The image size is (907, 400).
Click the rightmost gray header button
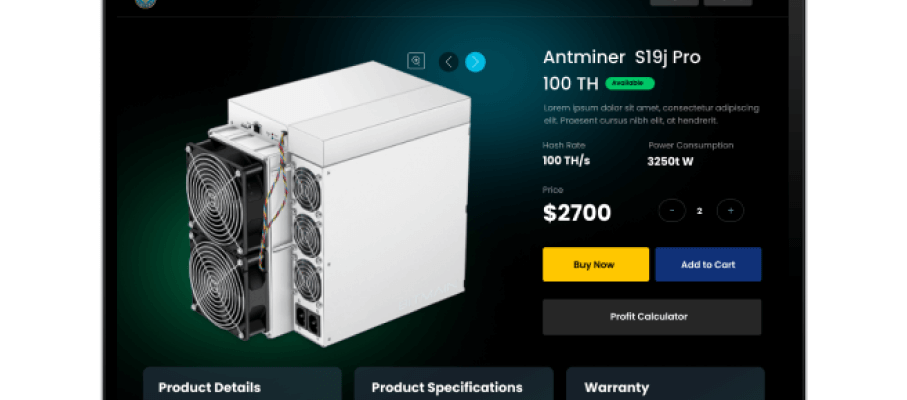coord(728,2)
